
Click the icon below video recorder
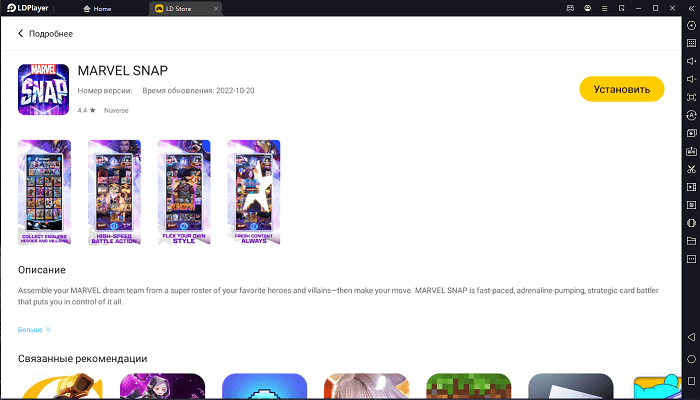click(x=691, y=205)
